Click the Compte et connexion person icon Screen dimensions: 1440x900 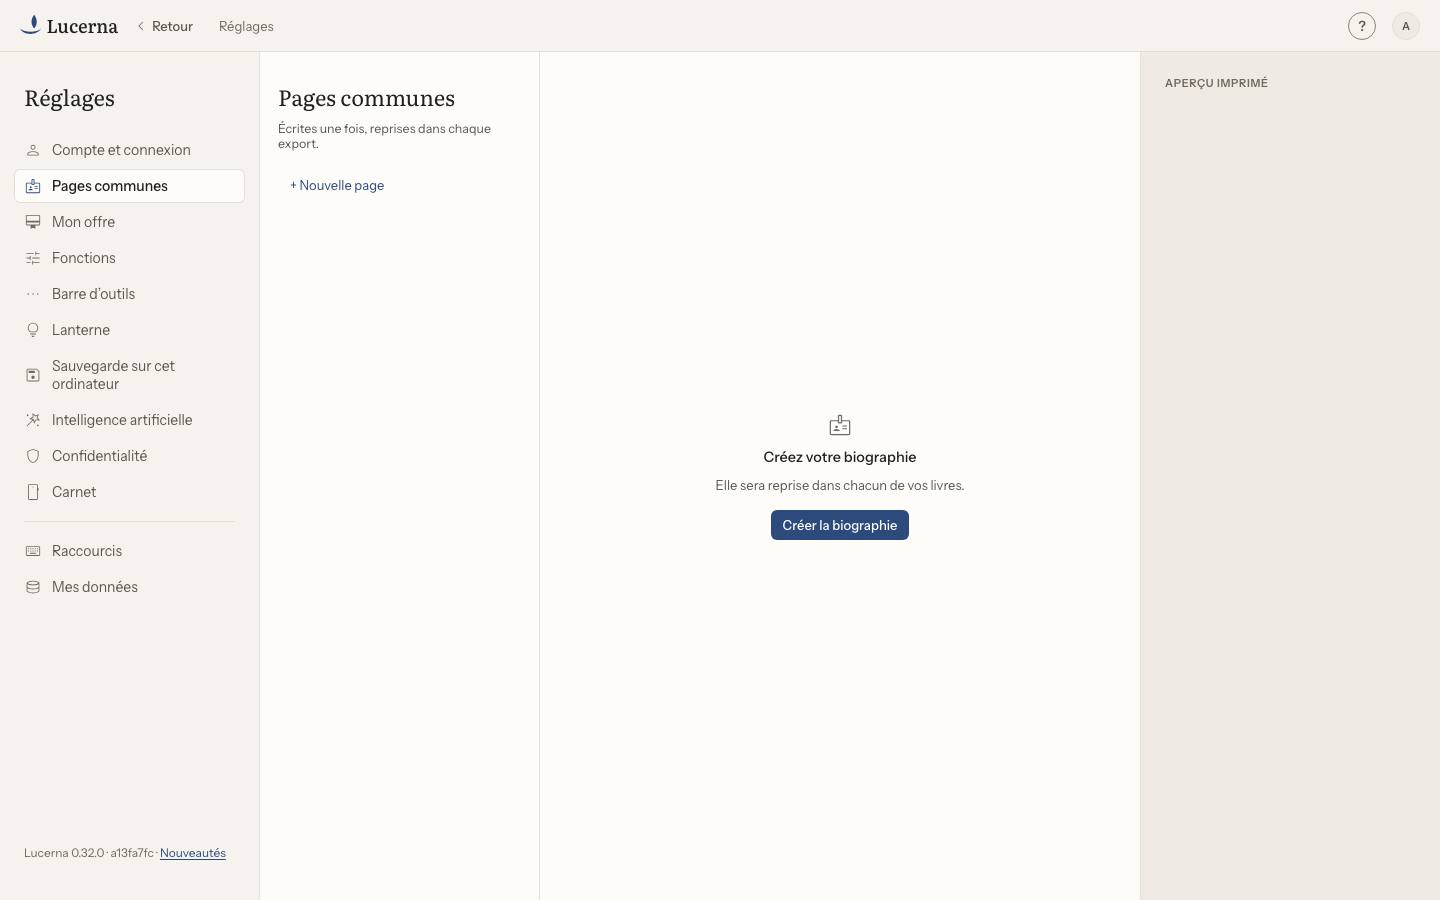pos(33,150)
